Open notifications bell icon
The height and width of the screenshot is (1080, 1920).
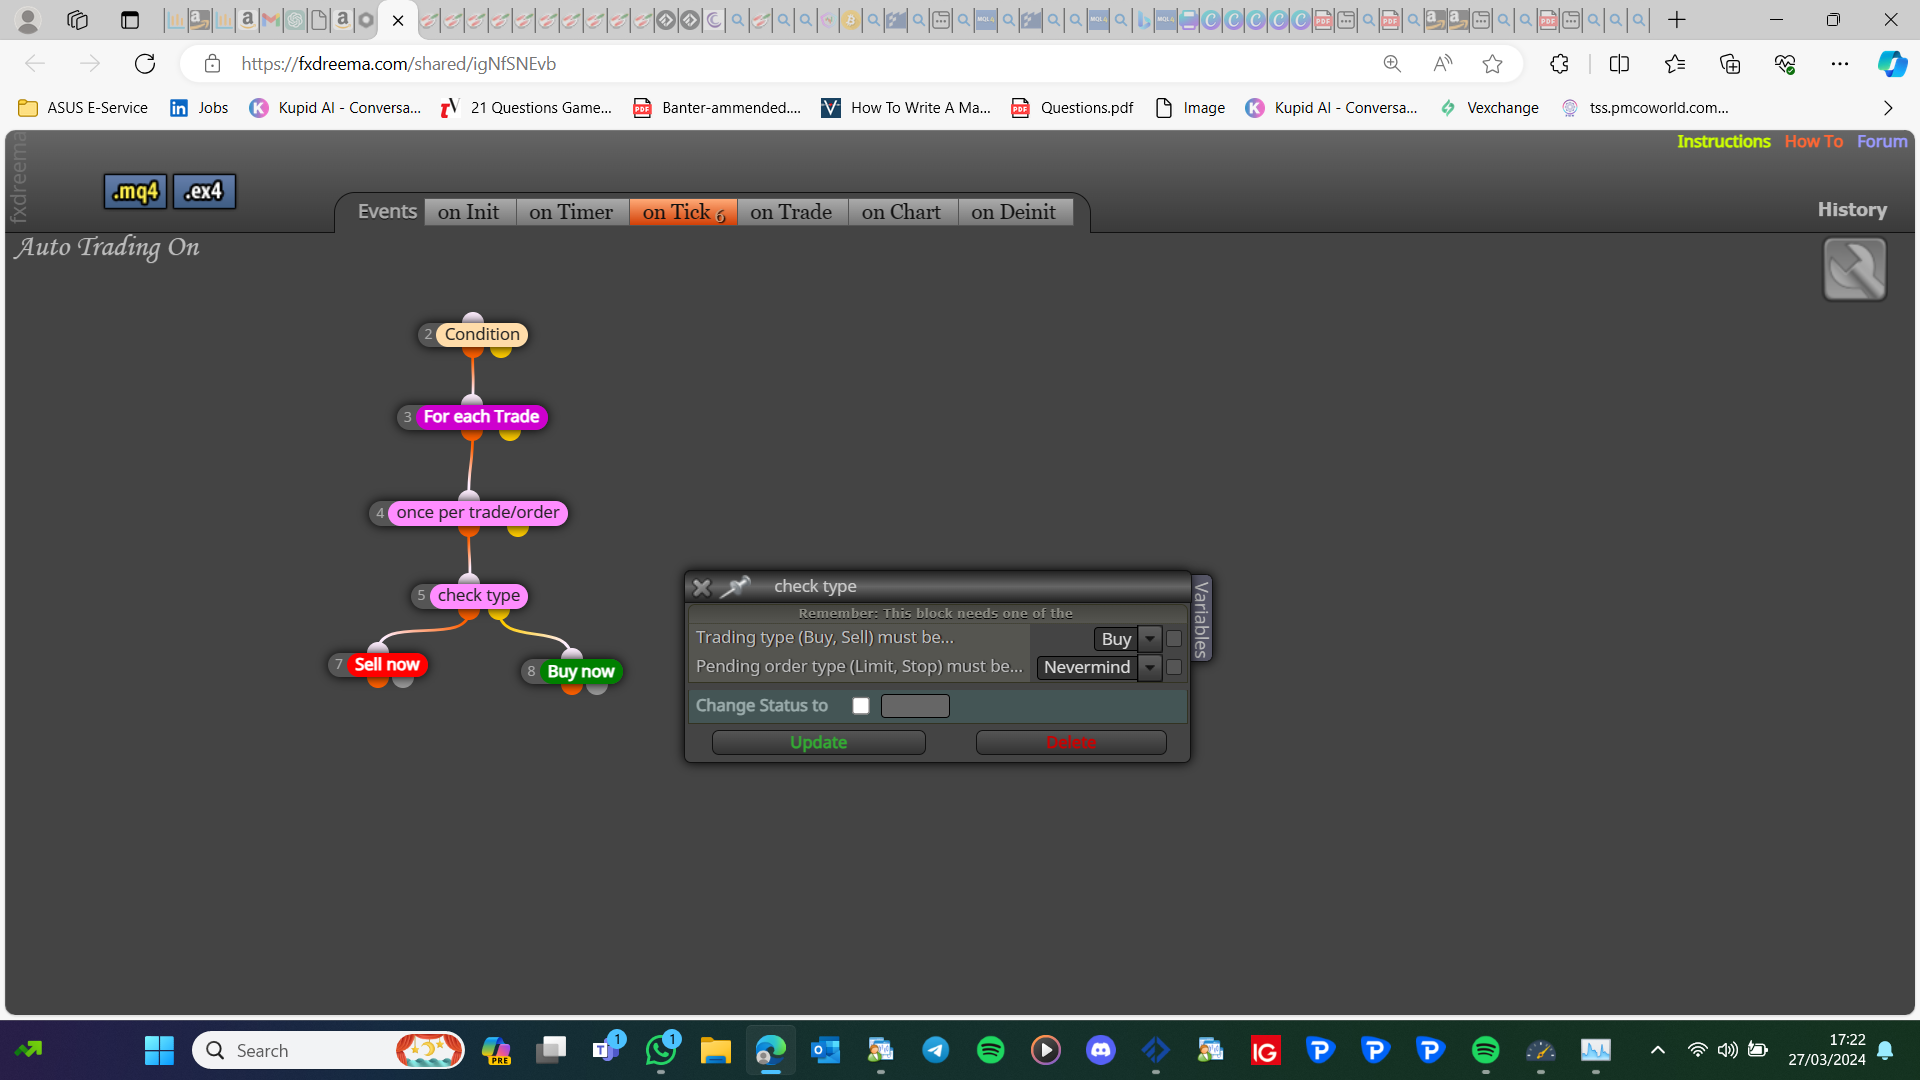1885,1050
